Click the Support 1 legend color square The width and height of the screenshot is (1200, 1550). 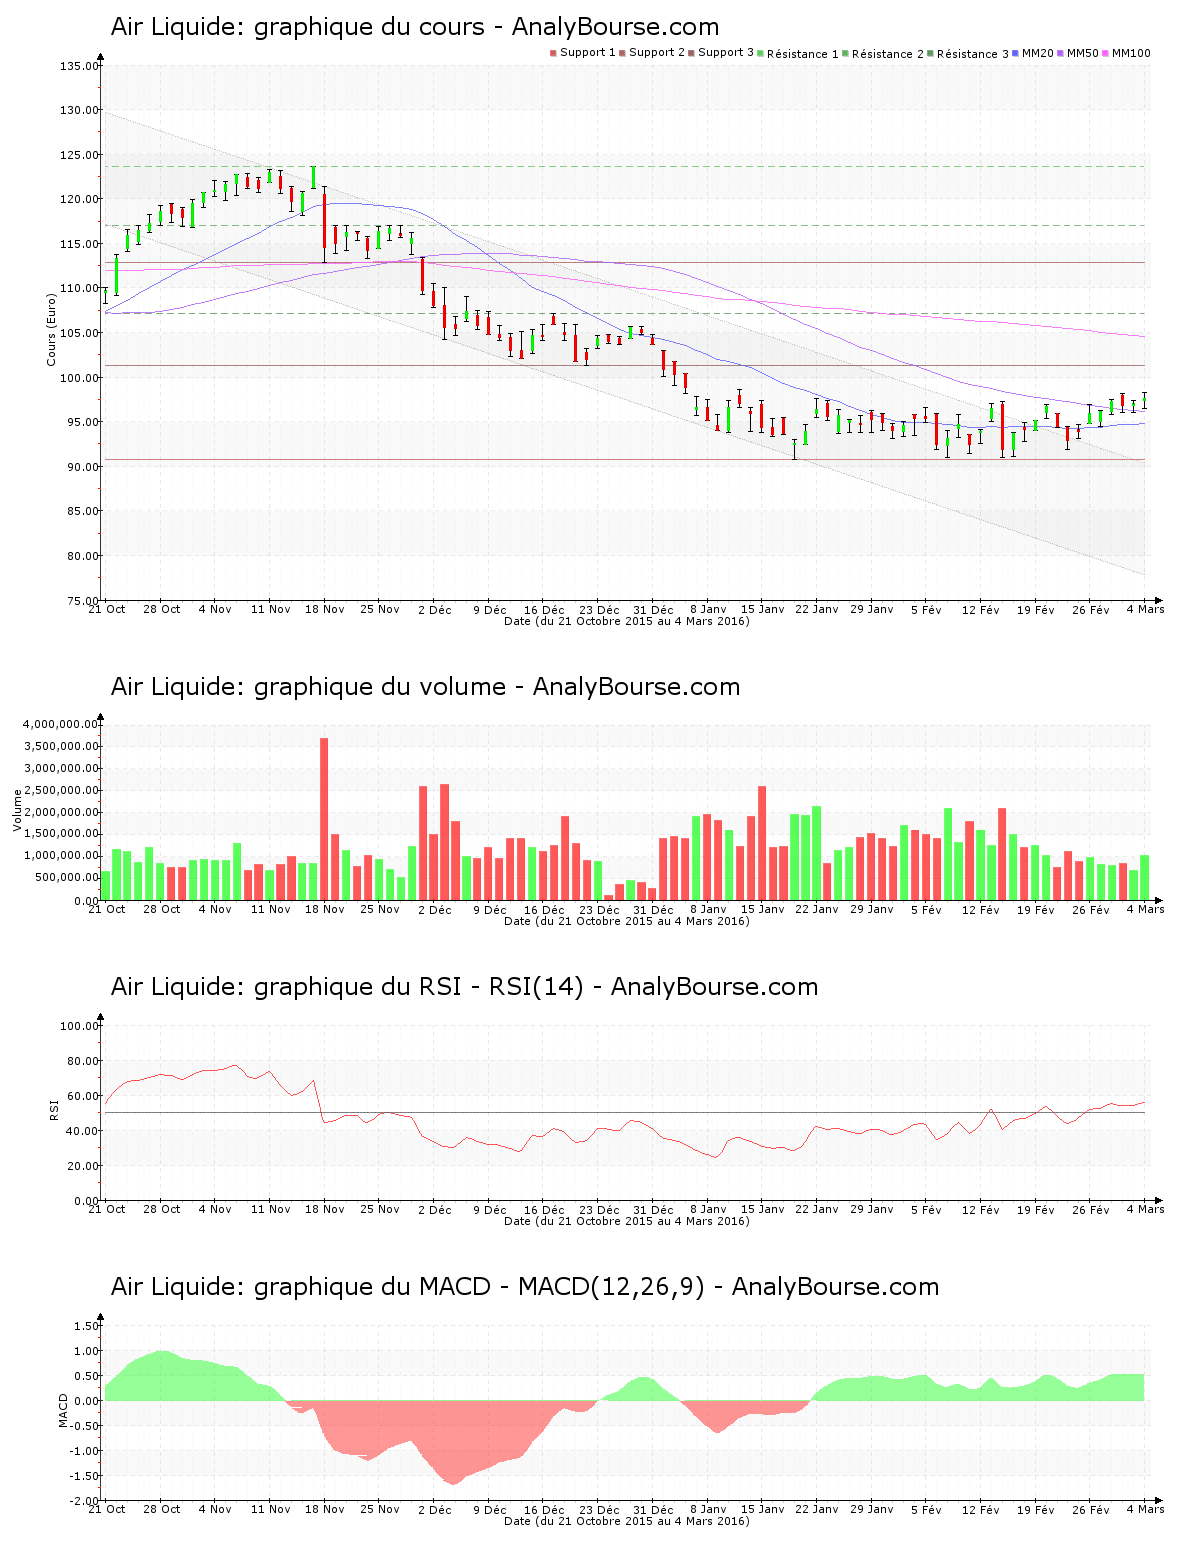(x=553, y=53)
